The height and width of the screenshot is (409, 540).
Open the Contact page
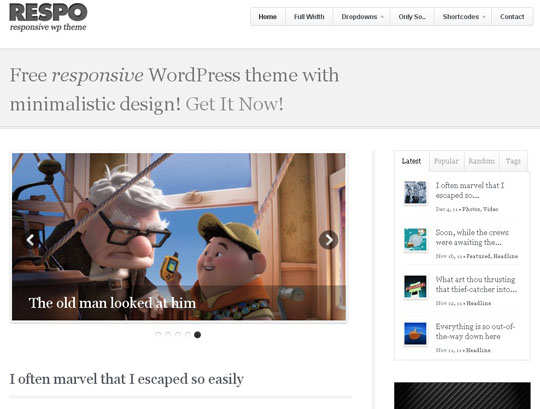click(x=512, y=17)
